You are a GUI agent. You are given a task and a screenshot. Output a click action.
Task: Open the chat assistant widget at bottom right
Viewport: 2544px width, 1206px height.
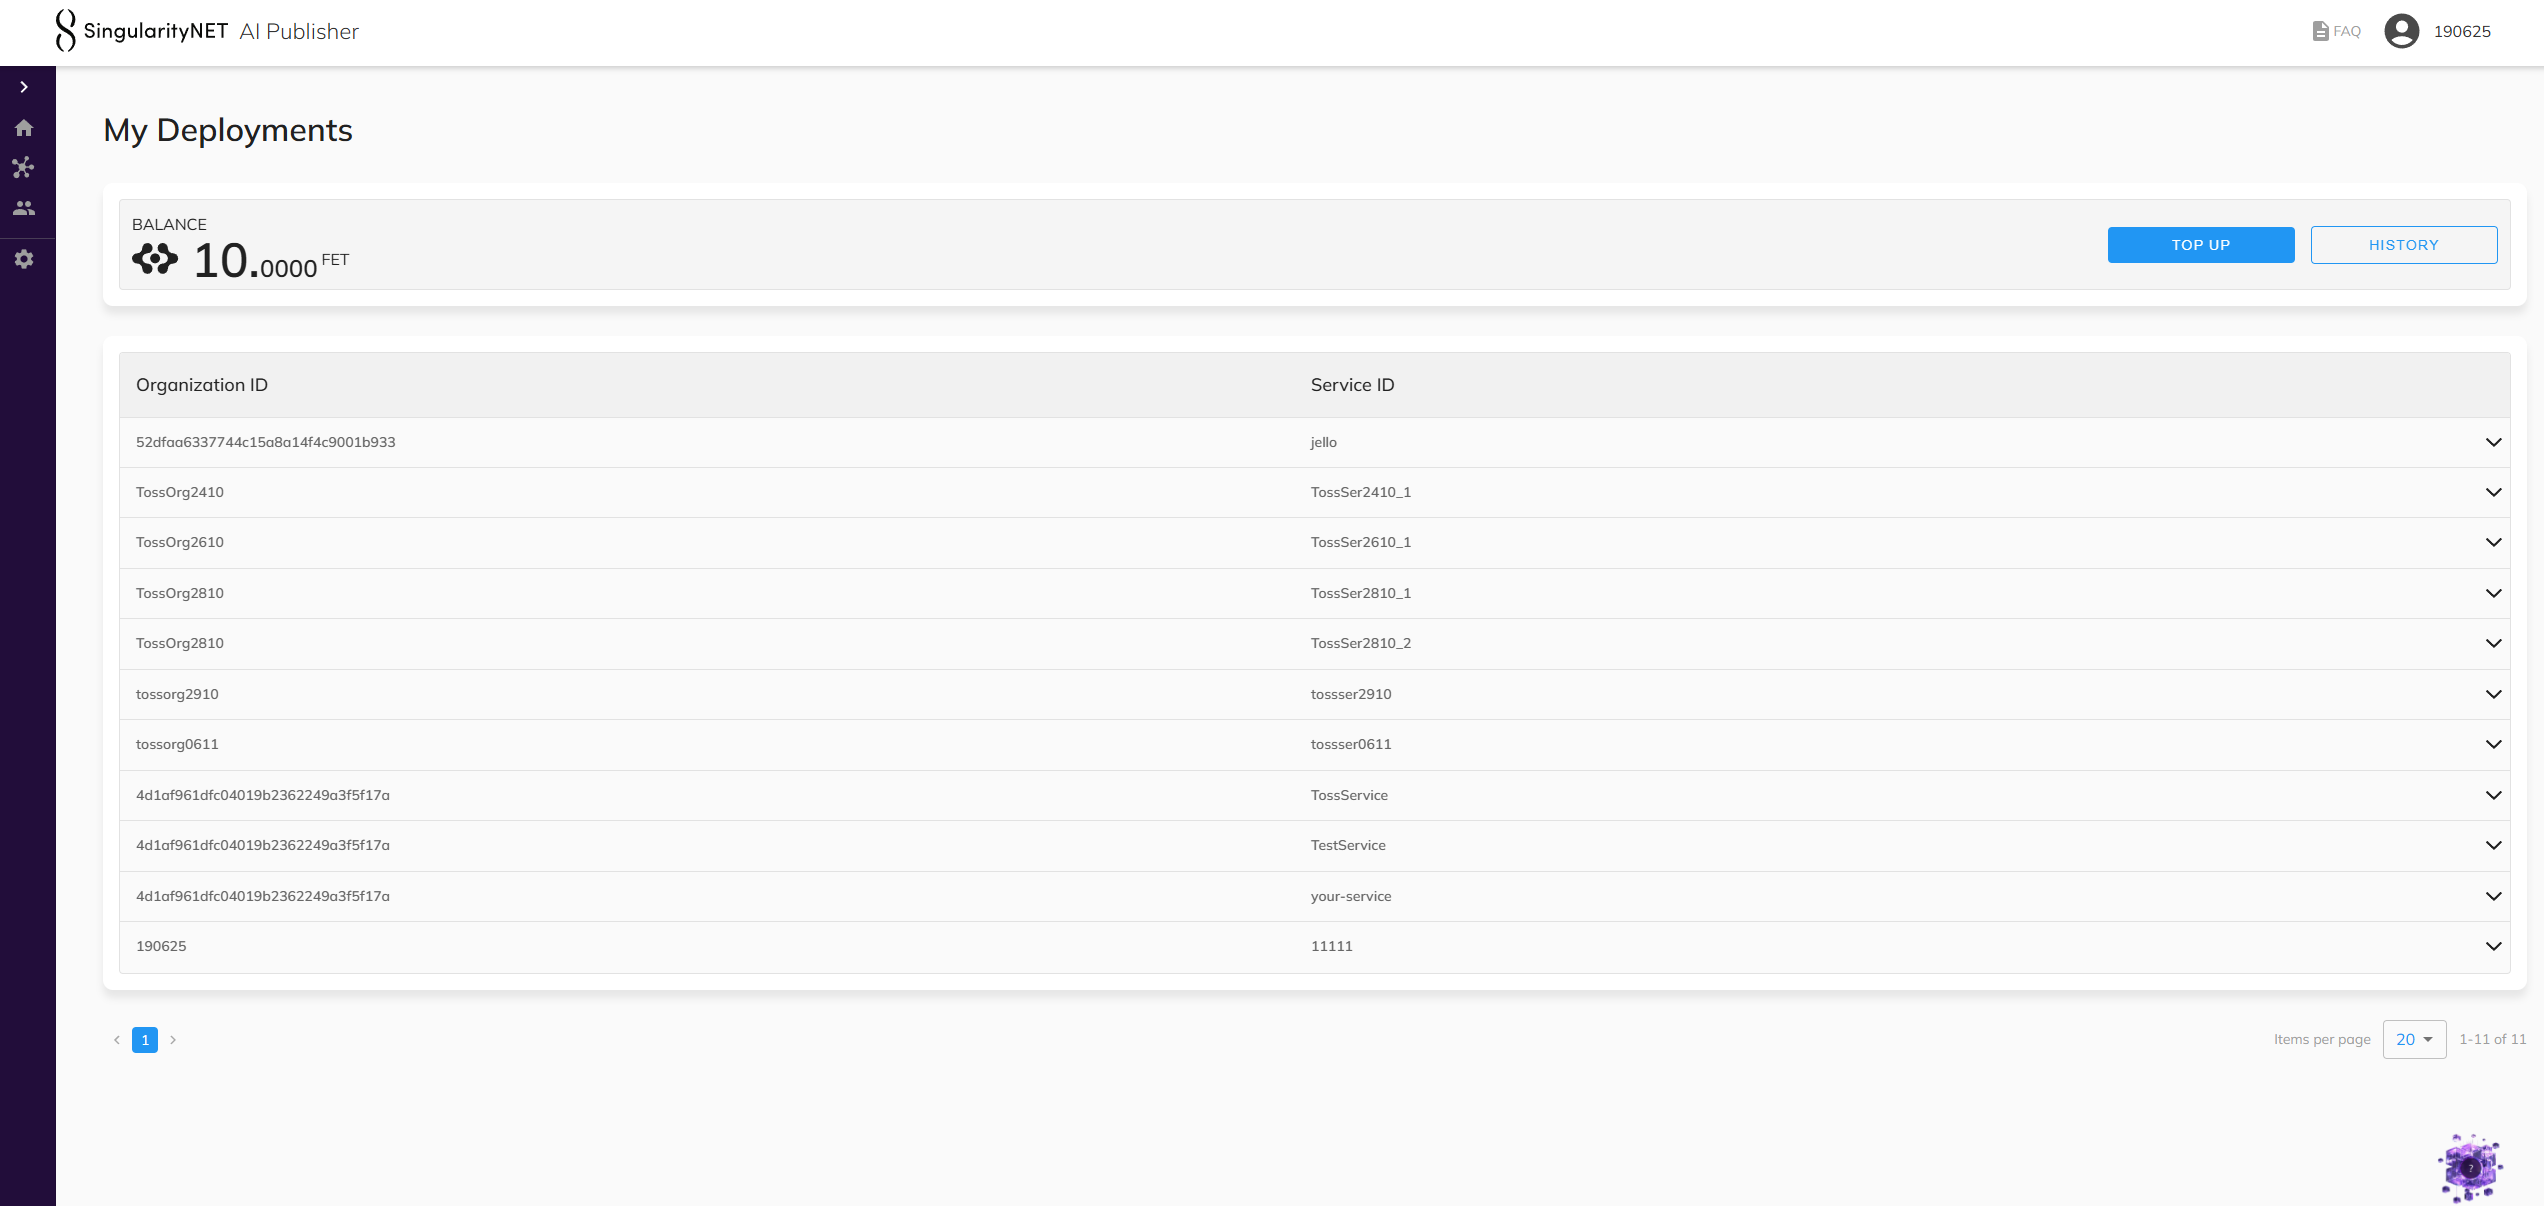click(x=2470, y=1166)
